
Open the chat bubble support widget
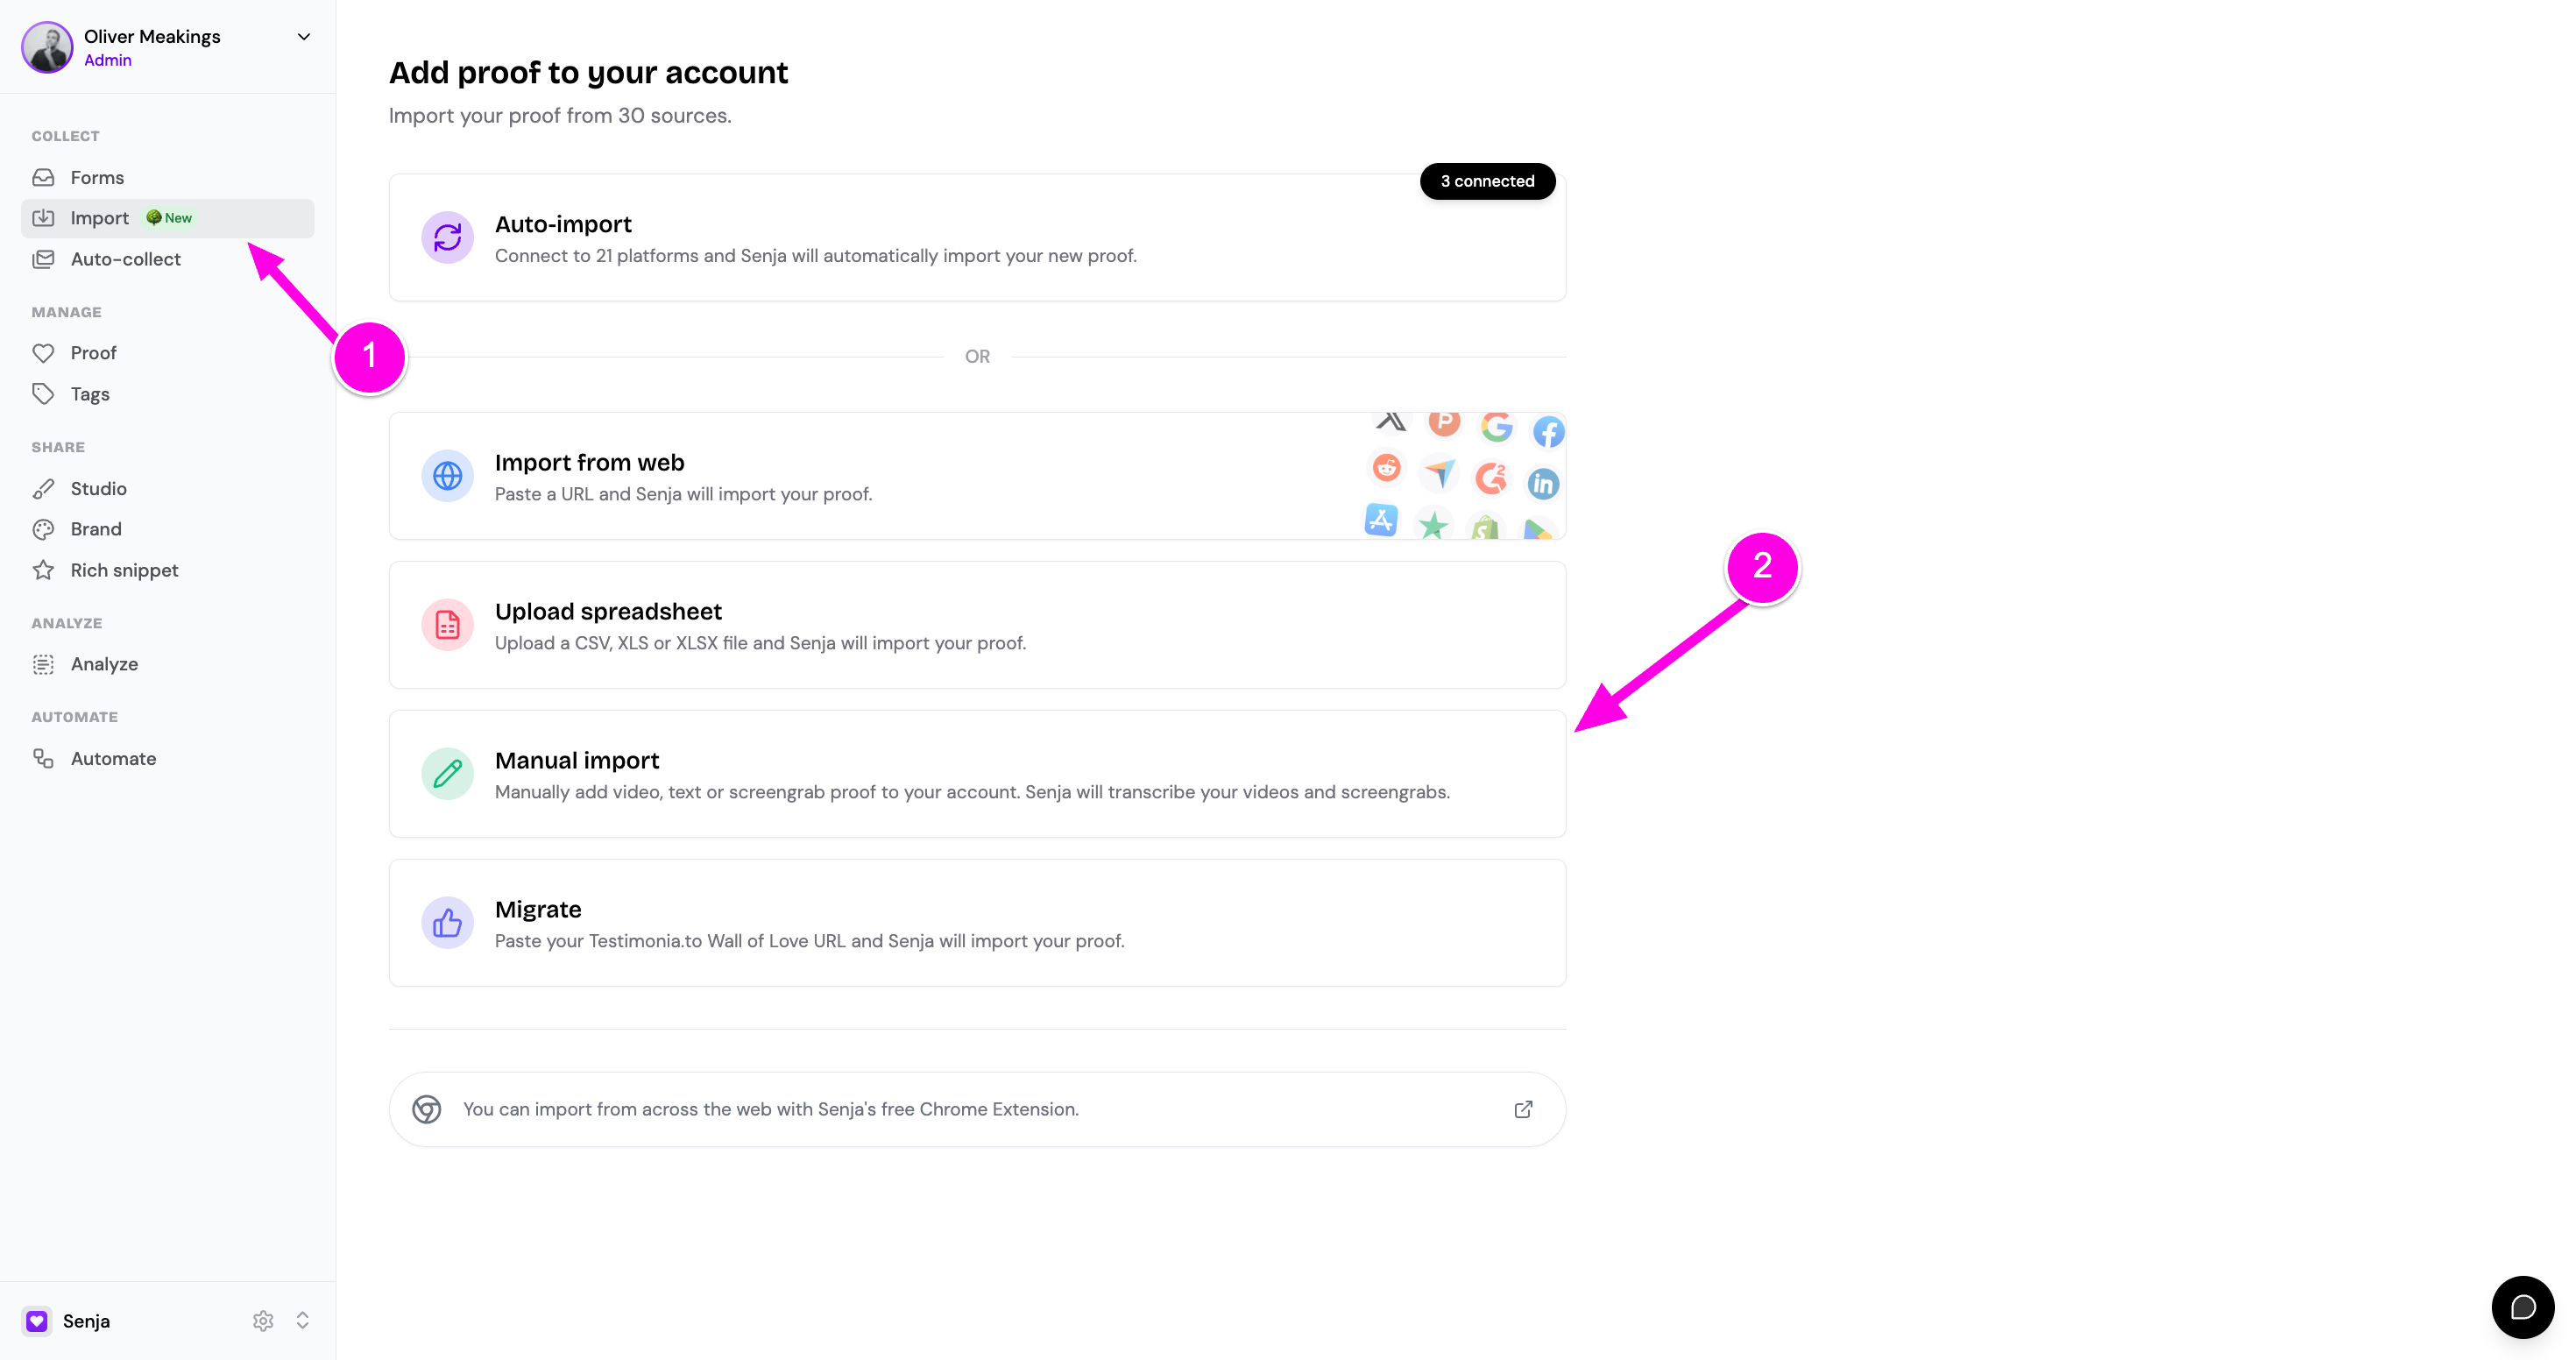[2522, 1307]
